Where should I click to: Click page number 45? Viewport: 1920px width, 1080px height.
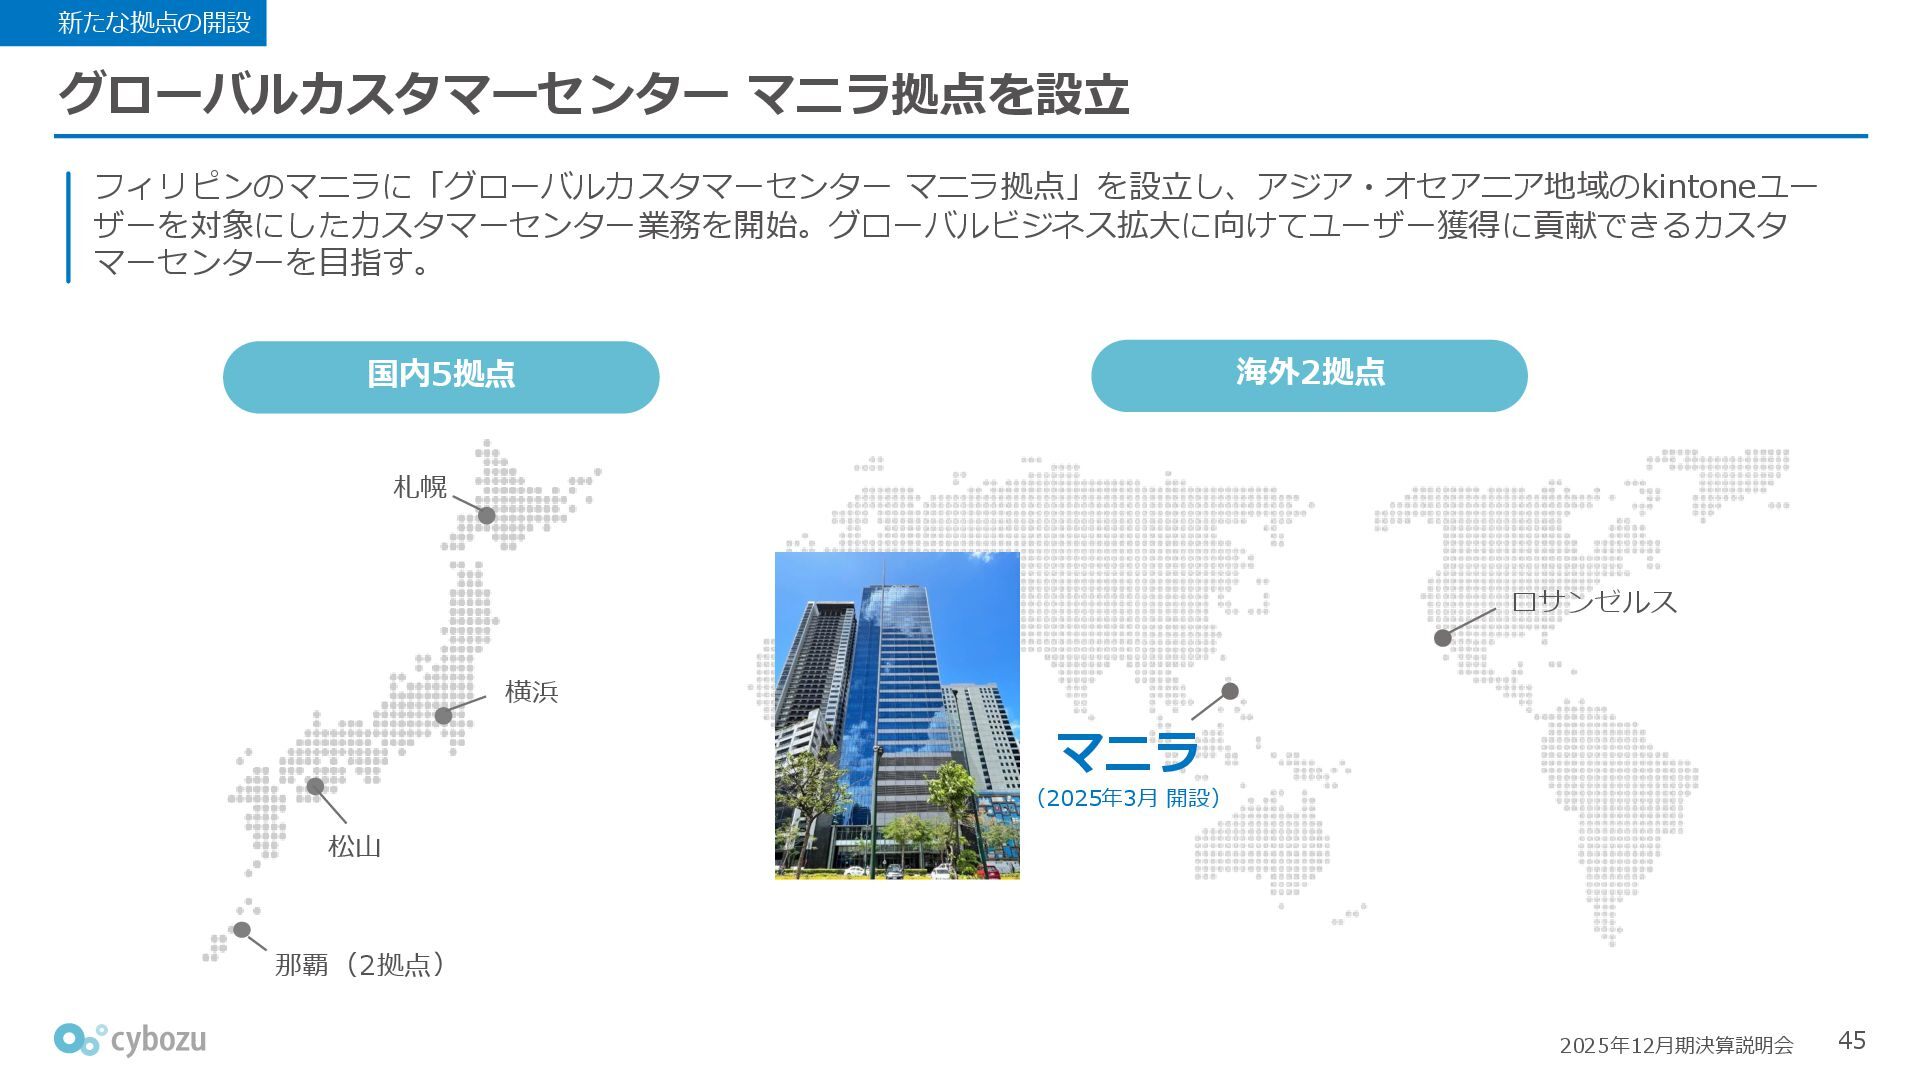1851,1041
